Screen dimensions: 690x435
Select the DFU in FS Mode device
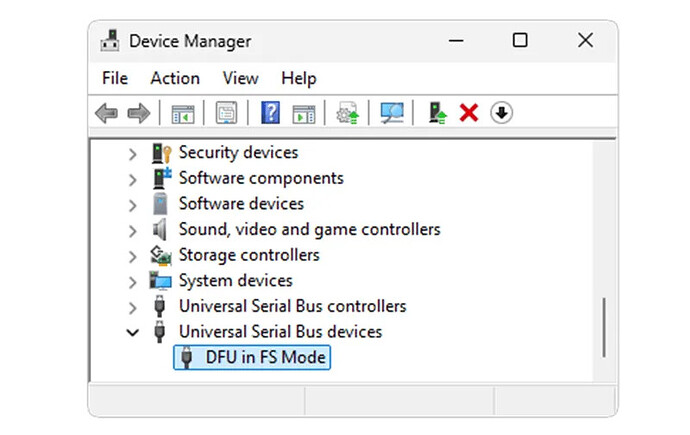pyautogui.click(x=265, y=357)
